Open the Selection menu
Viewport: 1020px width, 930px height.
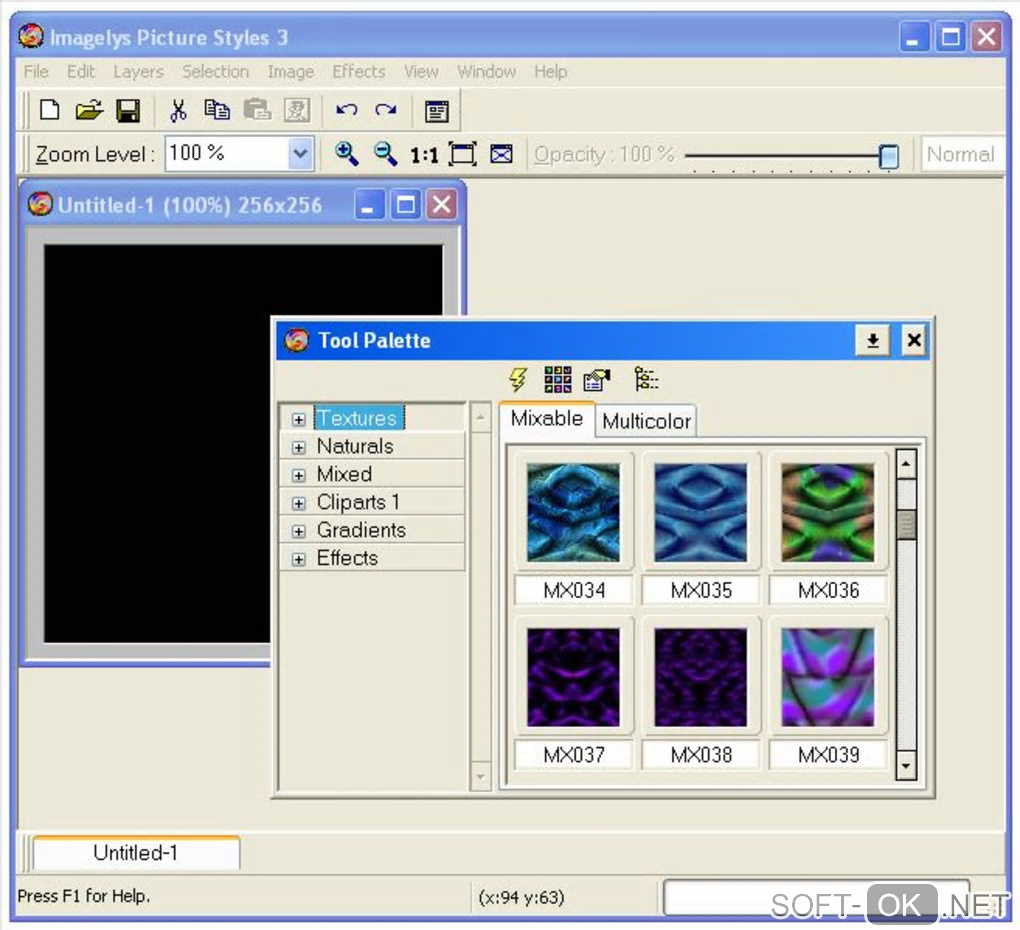(215, 71)
